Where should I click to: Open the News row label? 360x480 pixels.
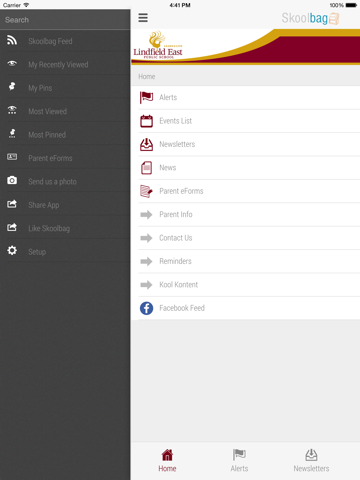[168, 168]
